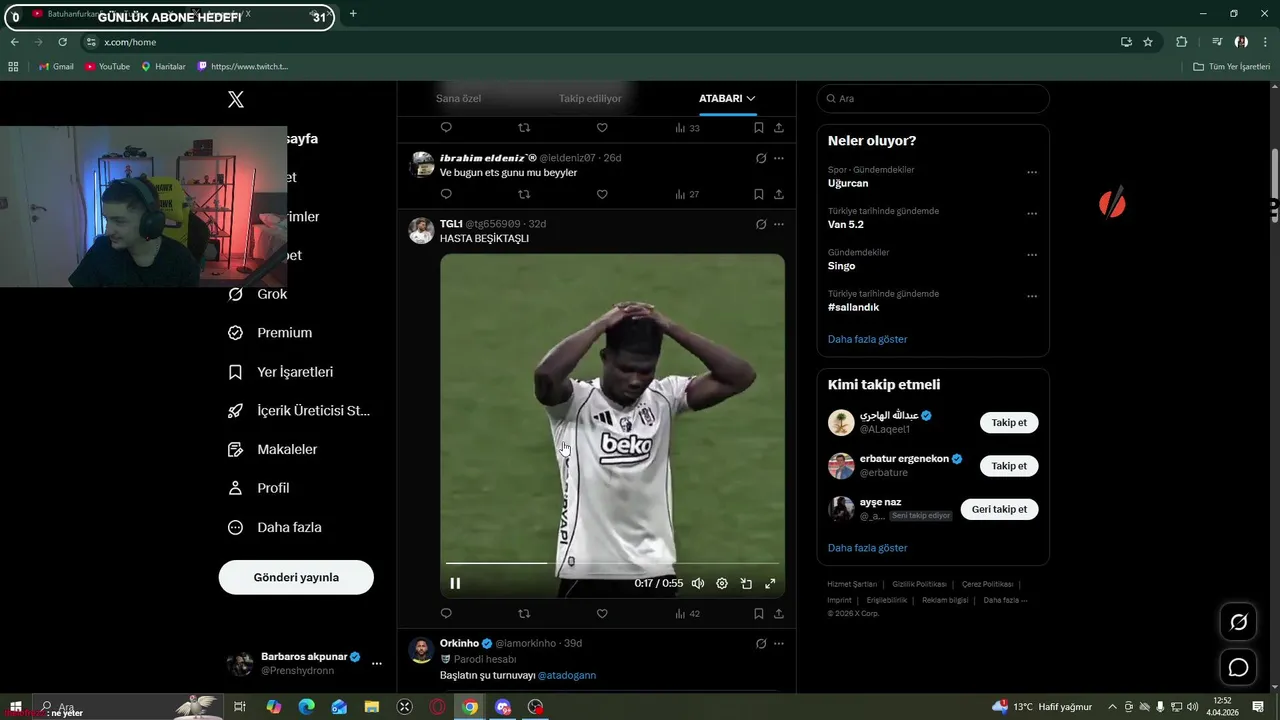Viewport: 1280px width, 720px height.
Task: Bookmark this page with the star icon
Action: click(1148, 42)
